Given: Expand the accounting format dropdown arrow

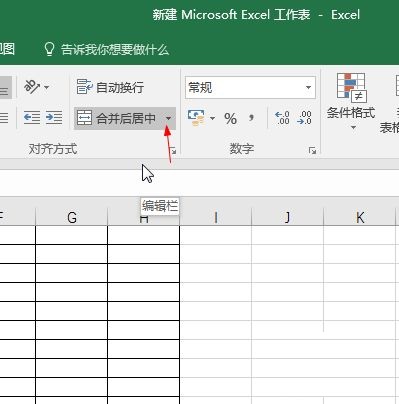Looking at the screenshot, I should (212, 118).
